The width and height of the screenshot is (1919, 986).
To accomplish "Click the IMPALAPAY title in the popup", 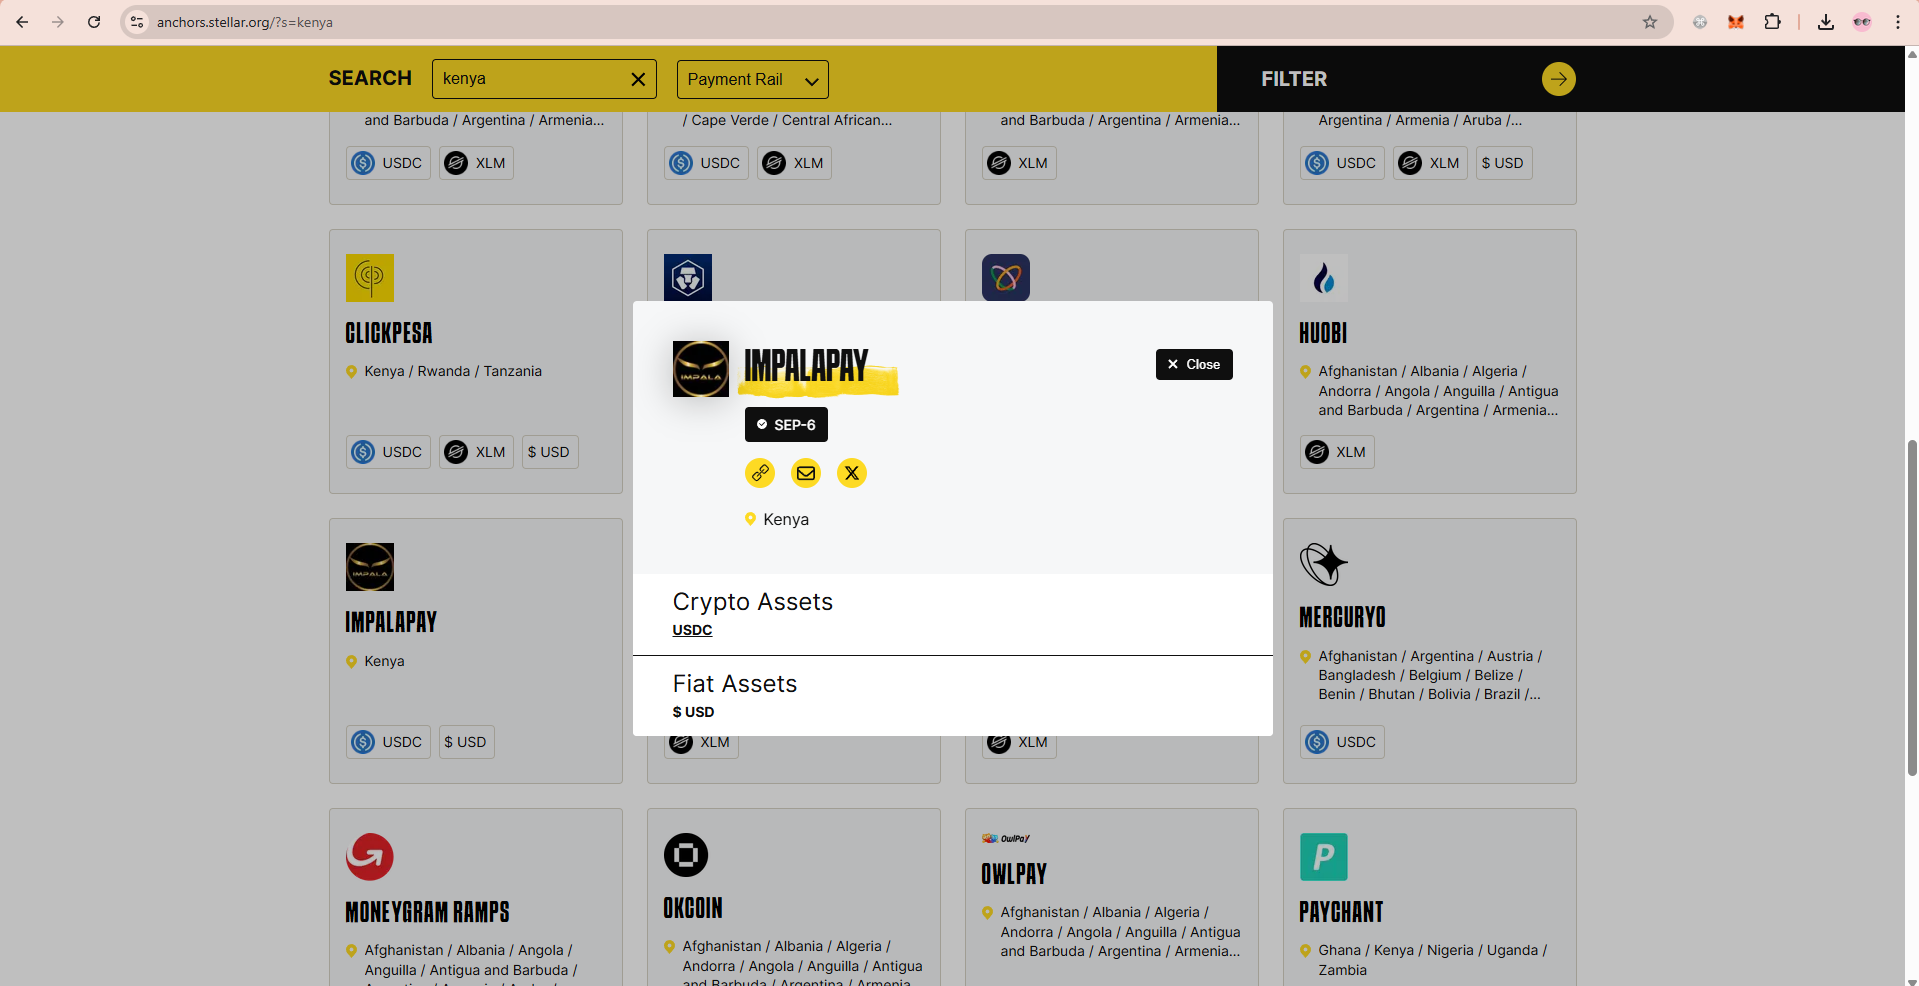I will pyautogui.click(x=806, y=366).
